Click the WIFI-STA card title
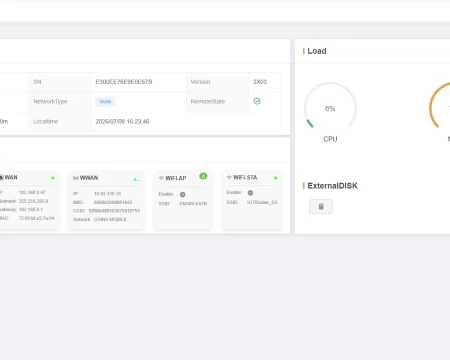Image resolution: width=450 pixels, height=360 pixels. point(245,177)
